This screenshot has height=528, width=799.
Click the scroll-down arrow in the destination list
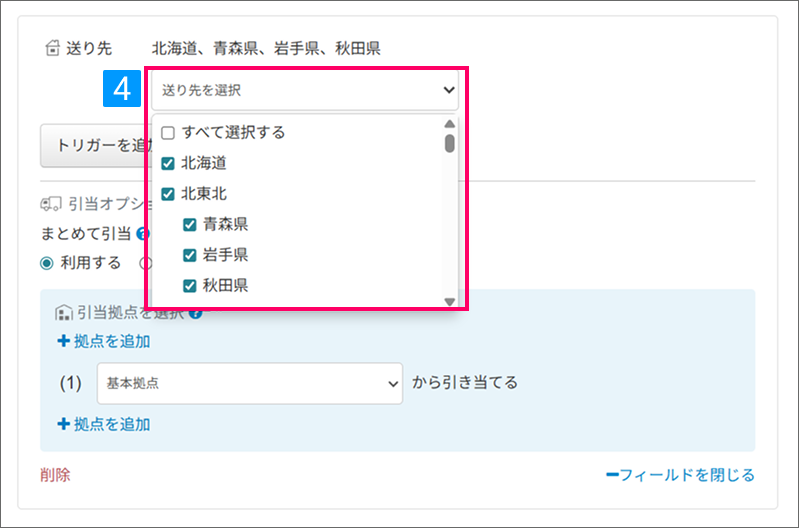(450, 301)
